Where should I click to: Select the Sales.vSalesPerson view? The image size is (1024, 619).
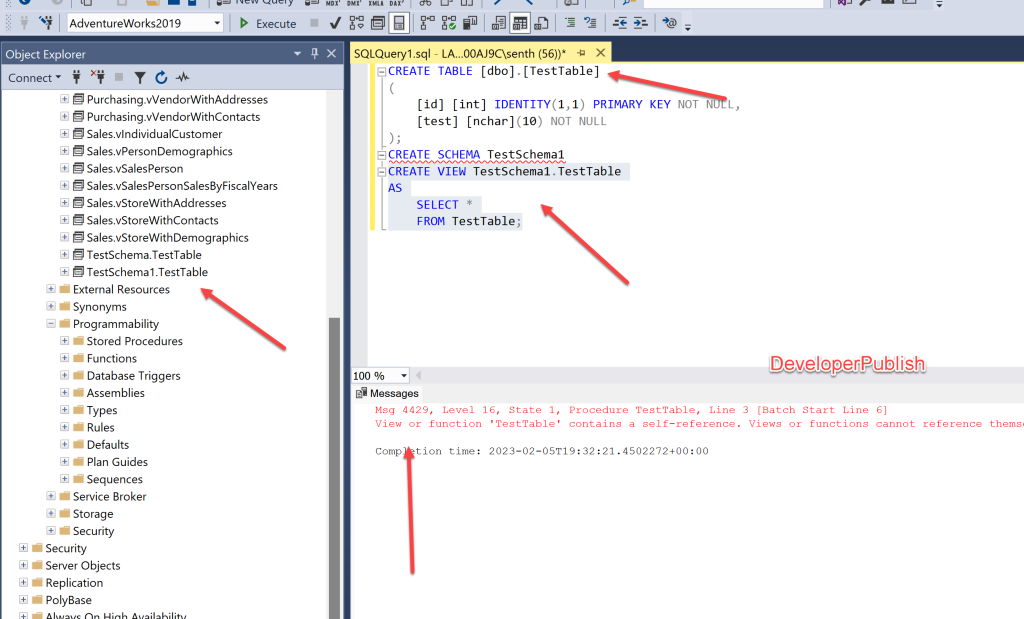coord(134,168)
